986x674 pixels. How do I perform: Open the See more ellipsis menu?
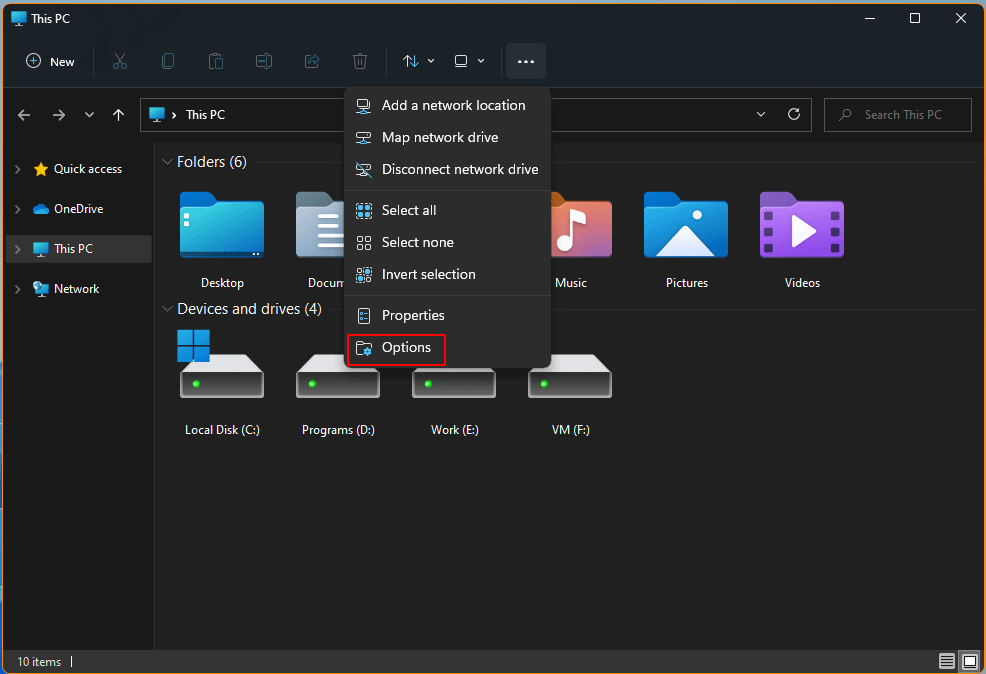tap(526, 61)
